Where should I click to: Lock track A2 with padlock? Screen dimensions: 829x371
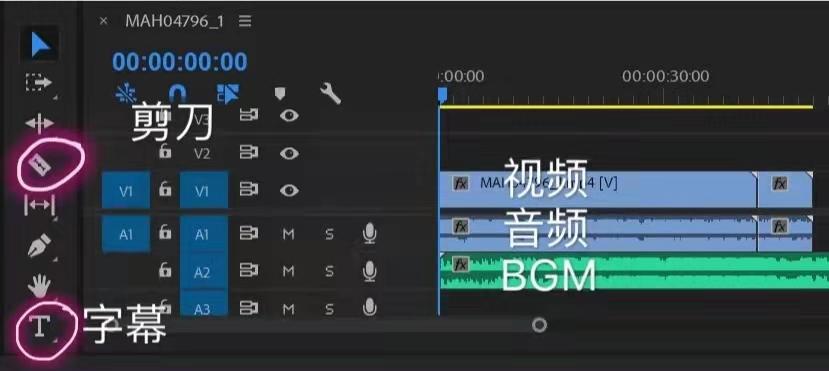pyautogui.click(x=165, y=270)
